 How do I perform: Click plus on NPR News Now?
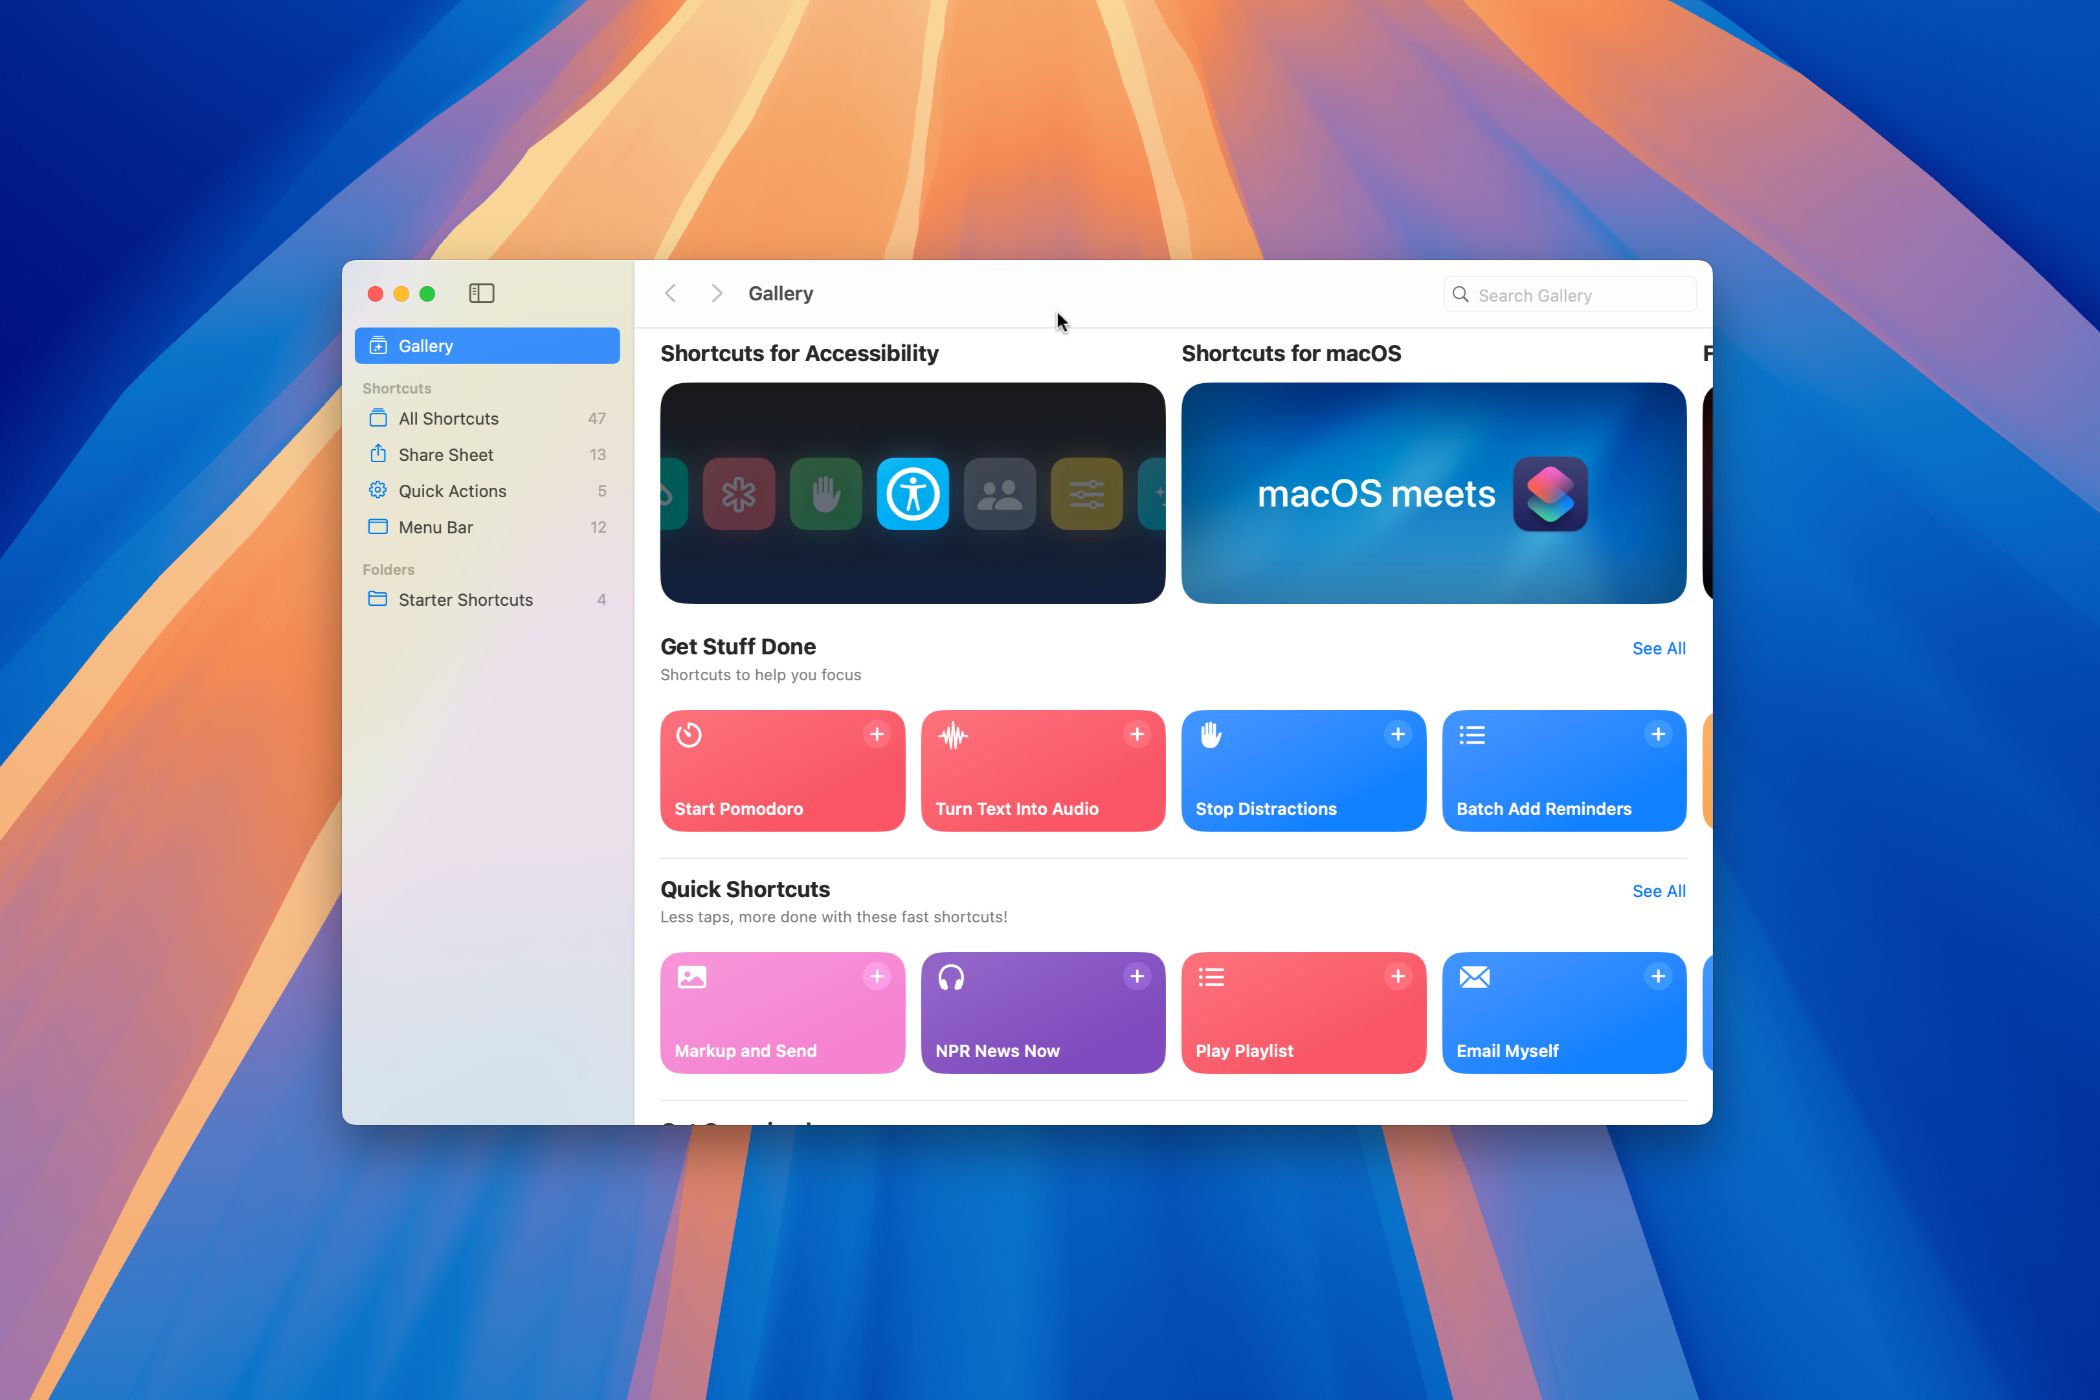click(x=1137, y=977)
